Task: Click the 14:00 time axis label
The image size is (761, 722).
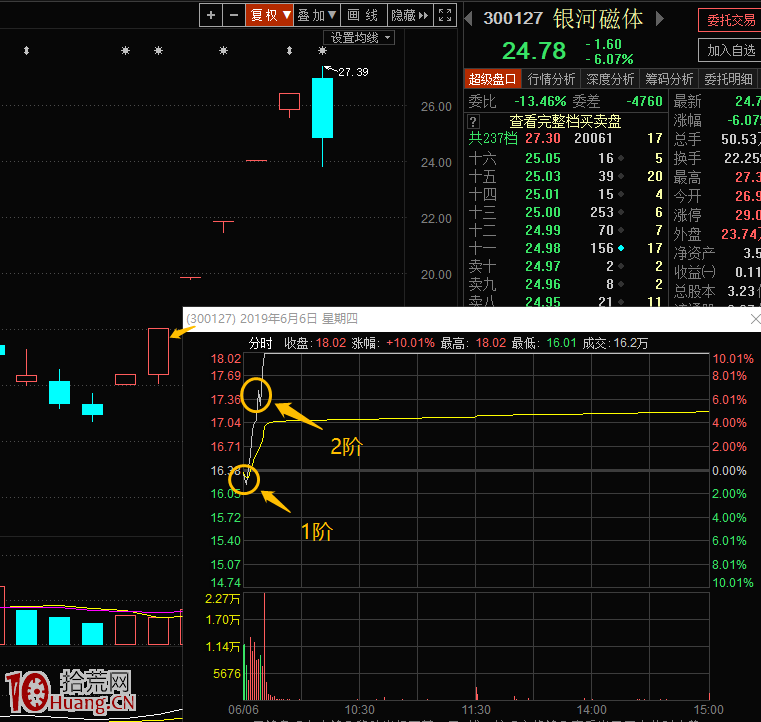Action: 591,710
